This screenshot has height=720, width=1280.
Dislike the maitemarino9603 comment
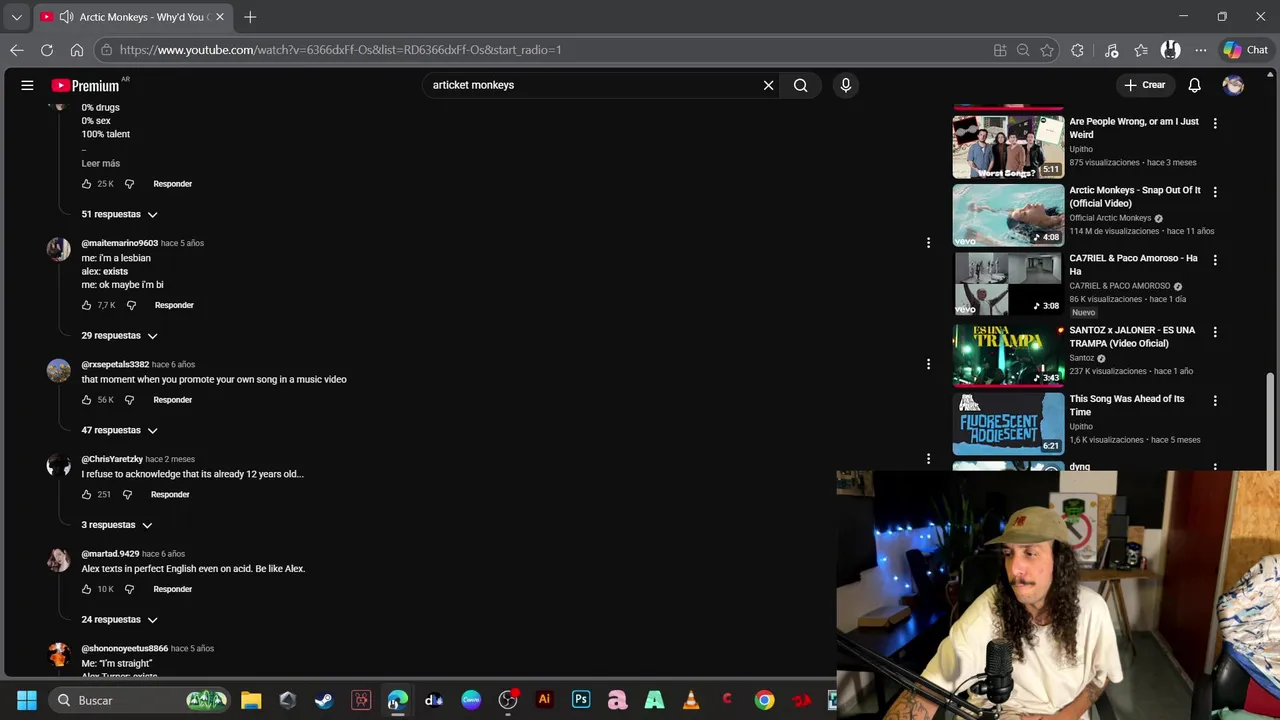(x=131, y=305)
